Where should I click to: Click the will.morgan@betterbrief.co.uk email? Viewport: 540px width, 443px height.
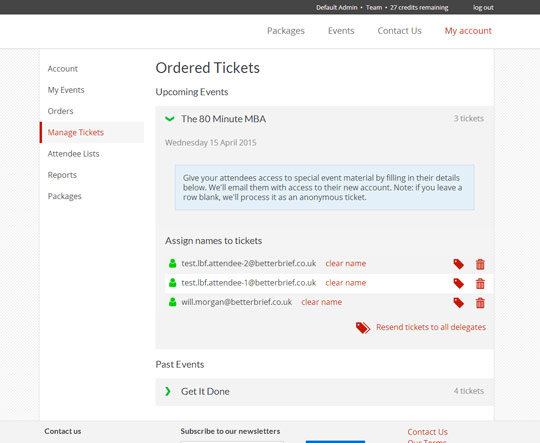[237, 302]
